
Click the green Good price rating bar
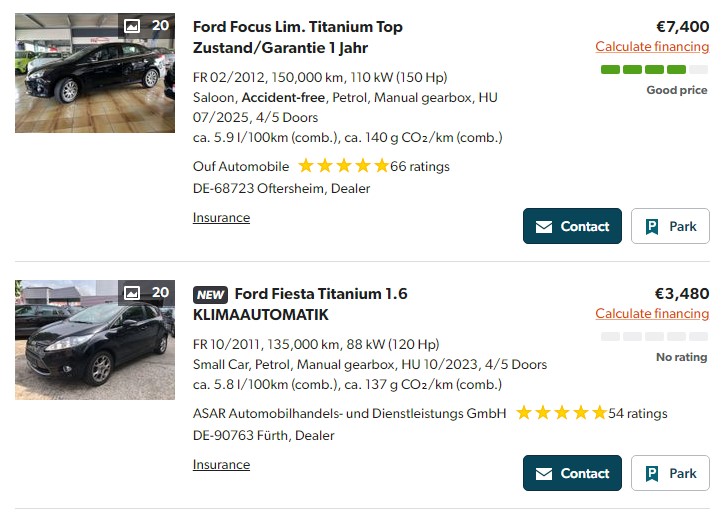click(654, 69)
